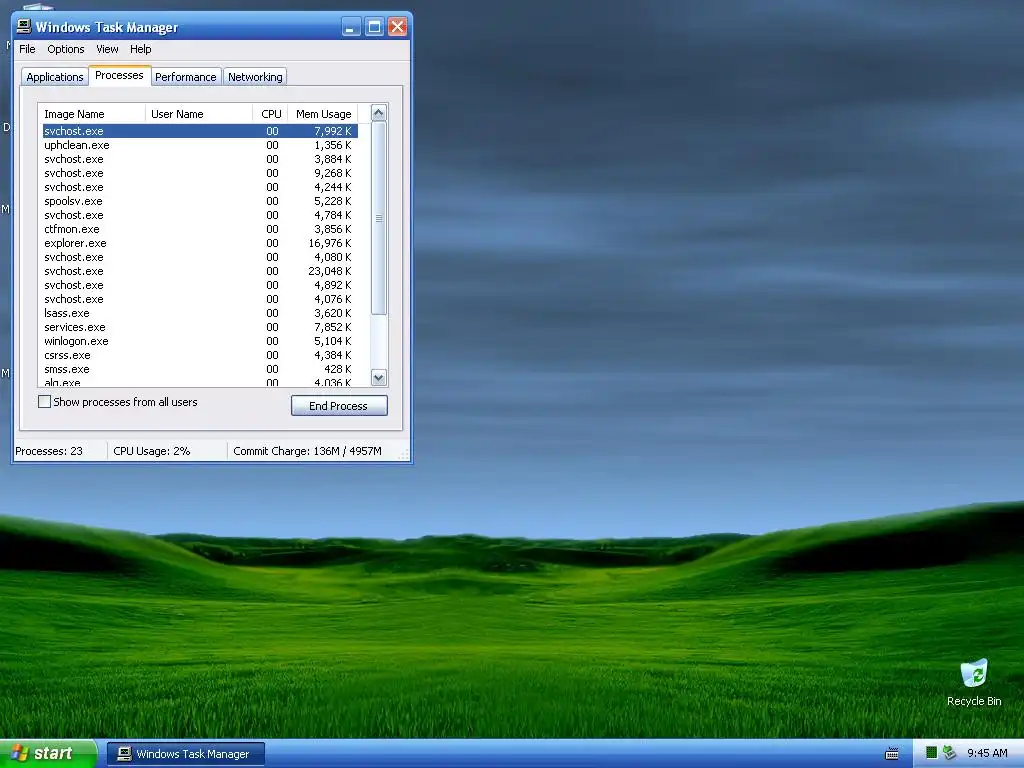
Task: Select svchost.exe using 3,884 K
Action: 200,159
